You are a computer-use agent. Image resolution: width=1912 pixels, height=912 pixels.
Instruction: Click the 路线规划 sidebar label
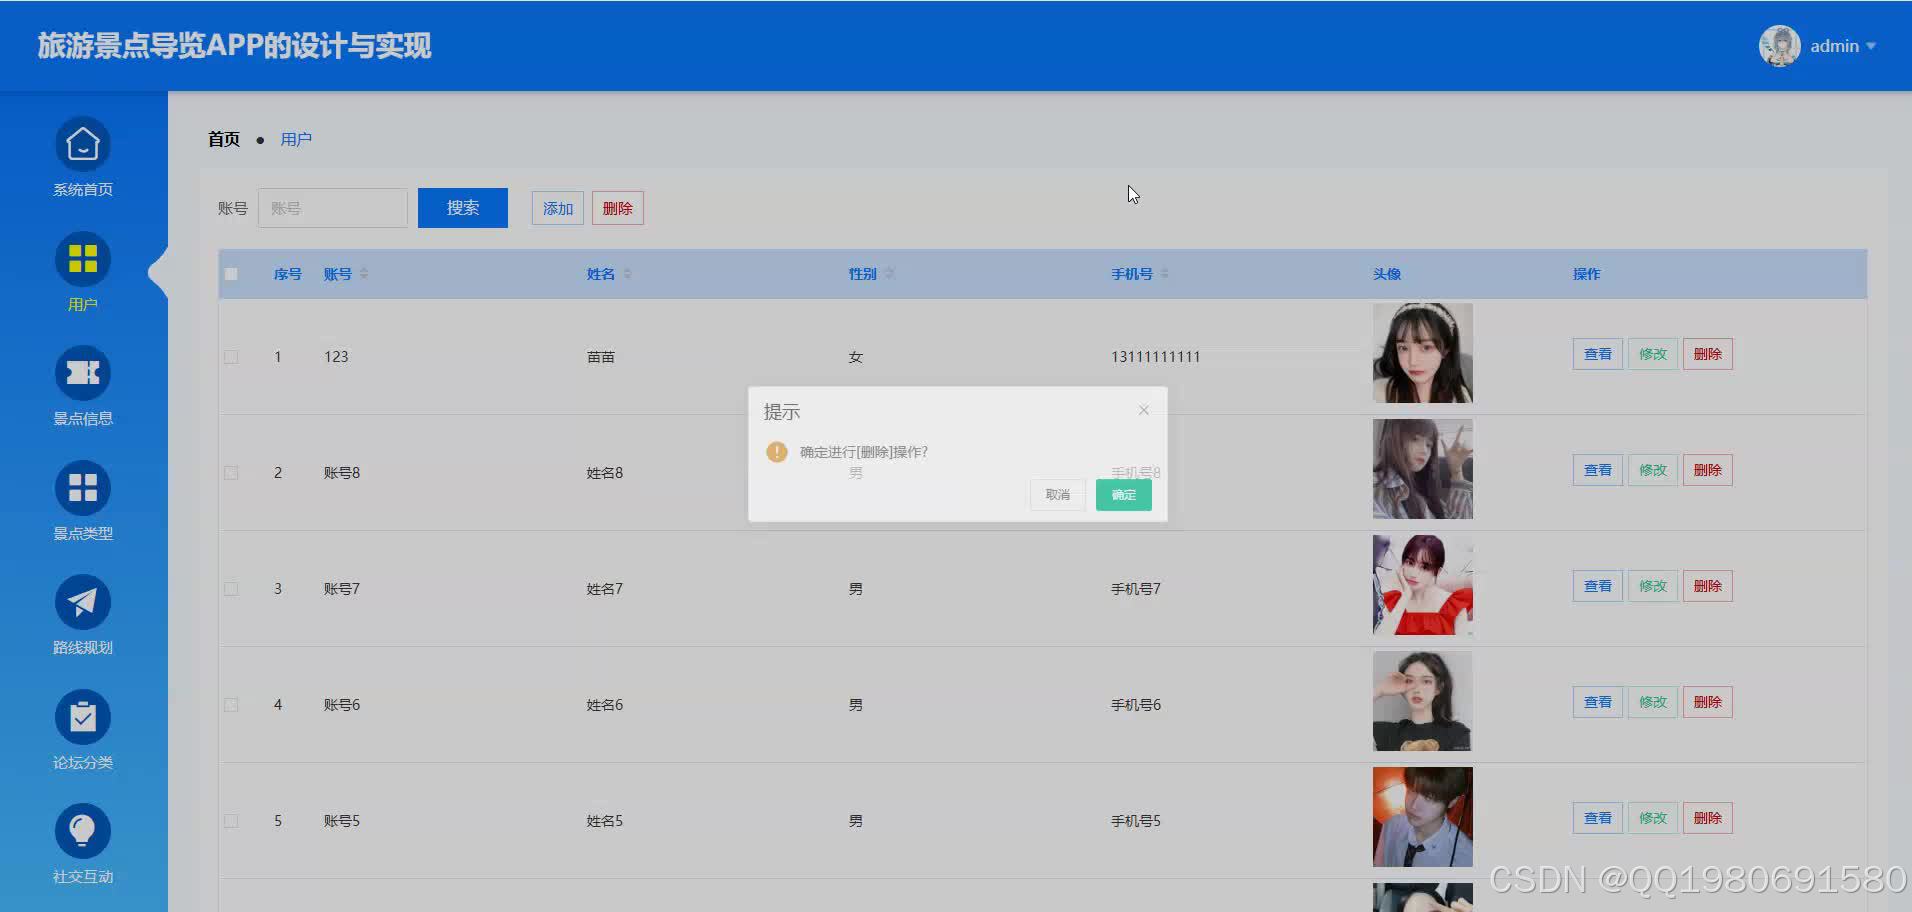coord(83,648)
